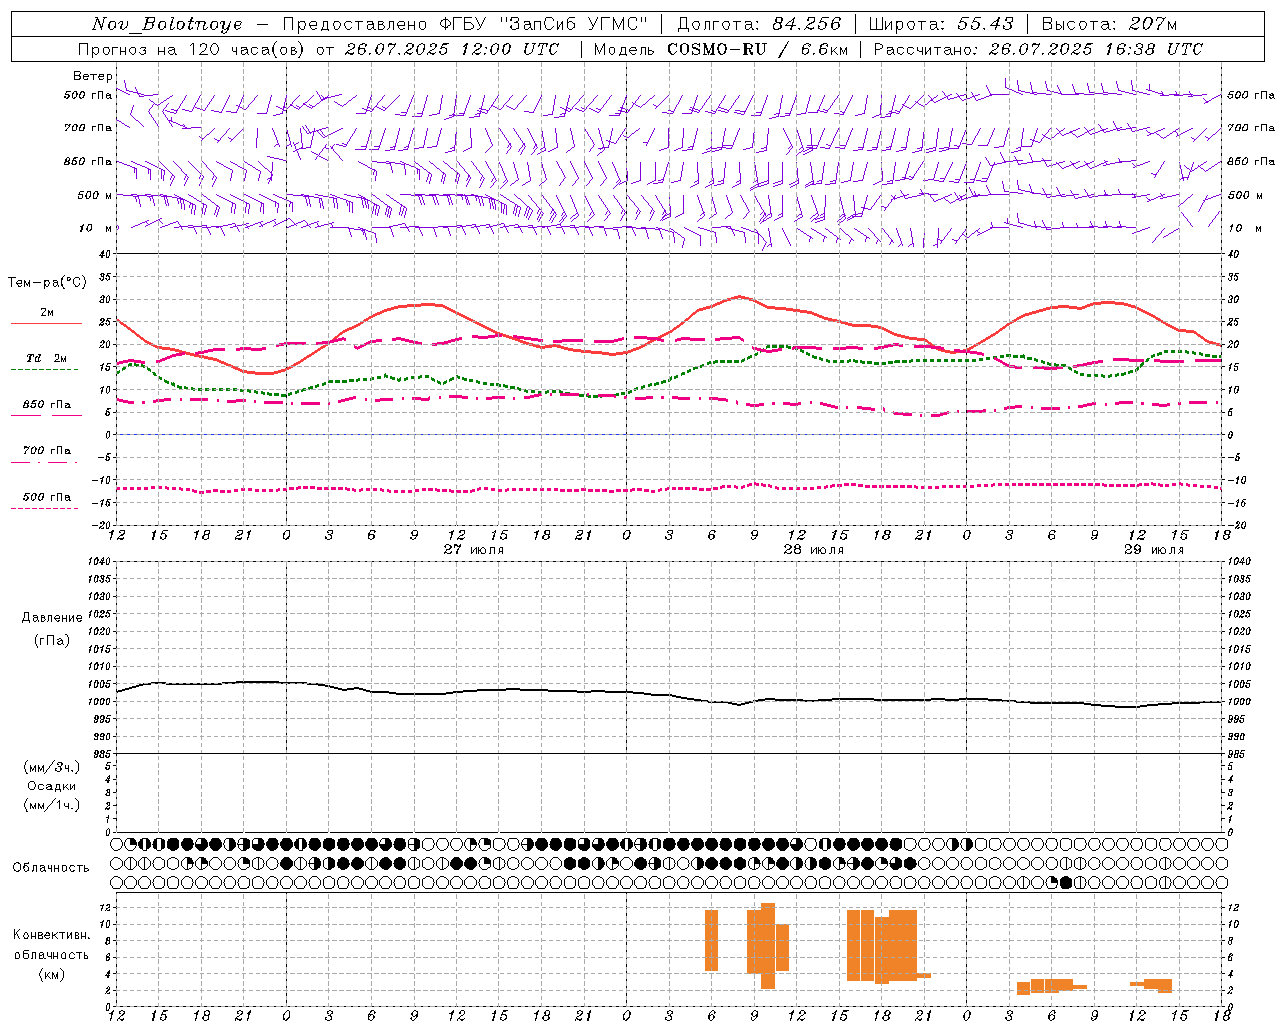1280x1024 pixels.
Task: Click the dash-dot pink 700 гПа legend line
Action: 44,462
